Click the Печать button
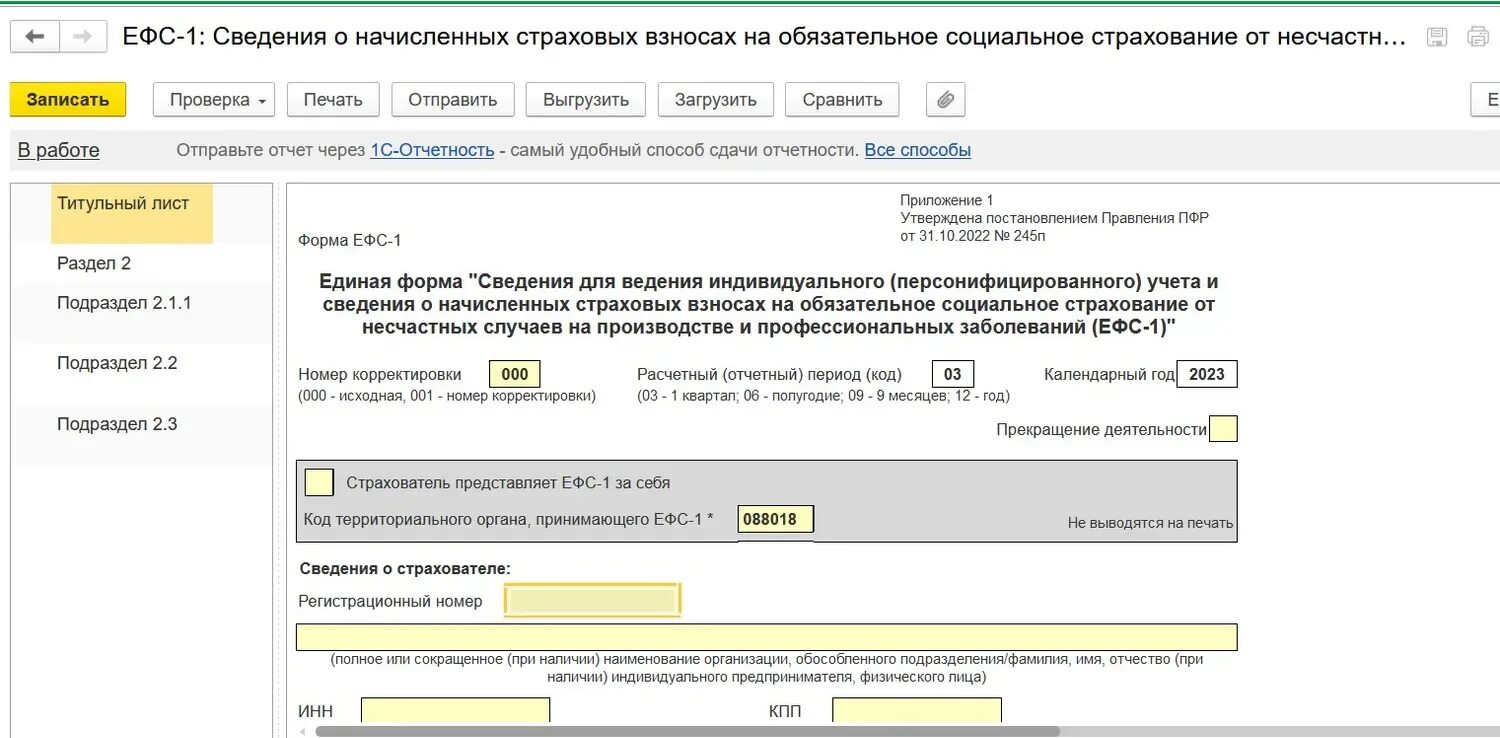 pyautogui.click(x=333, y=100)
